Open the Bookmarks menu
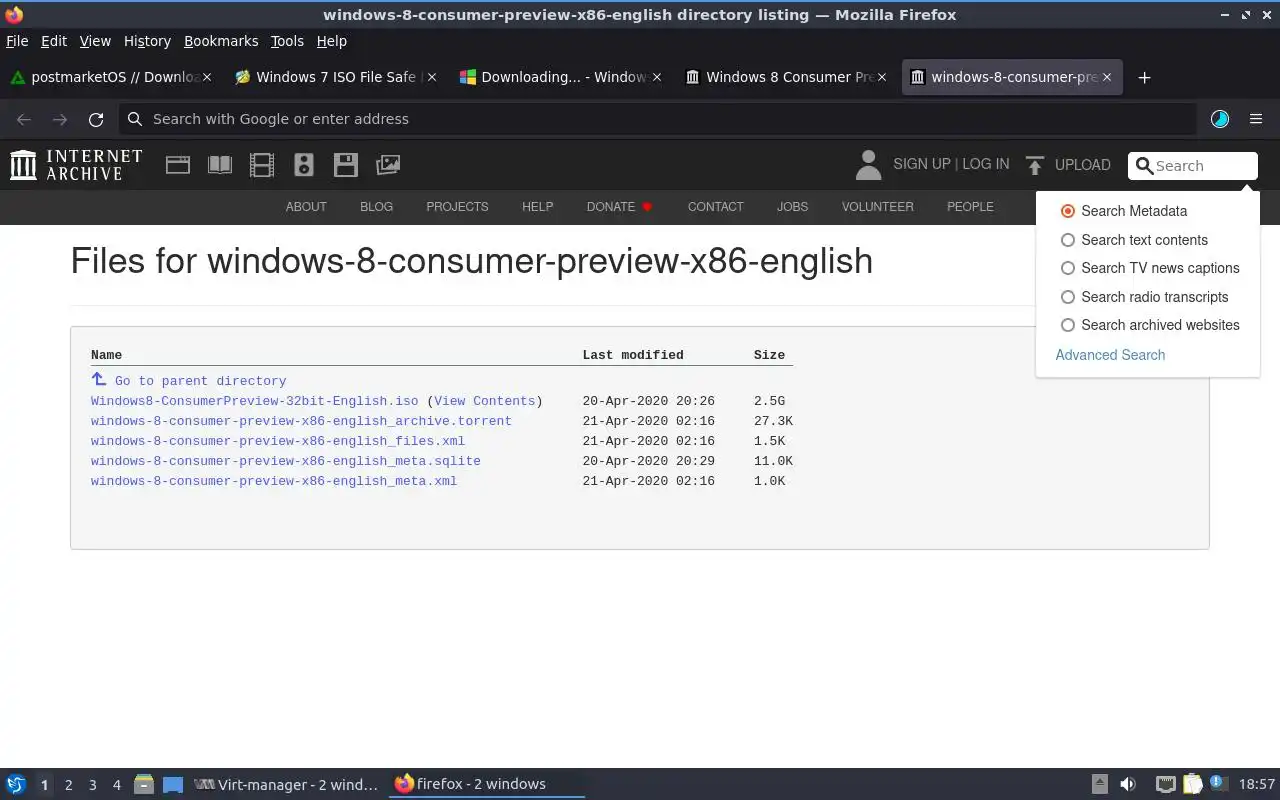 click(x=221, y=41)
